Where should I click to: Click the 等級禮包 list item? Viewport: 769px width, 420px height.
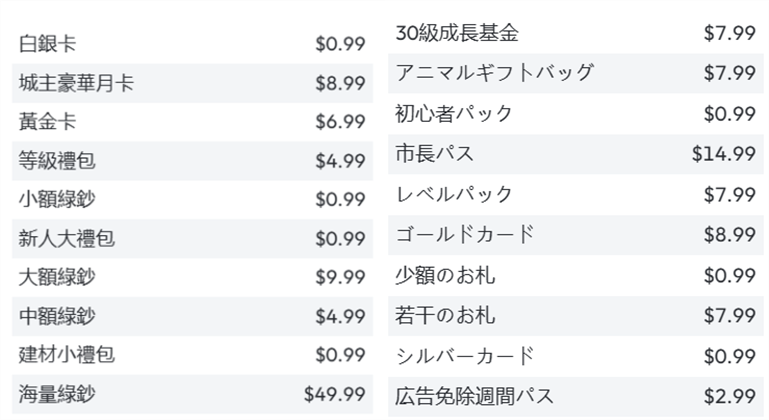57,161
